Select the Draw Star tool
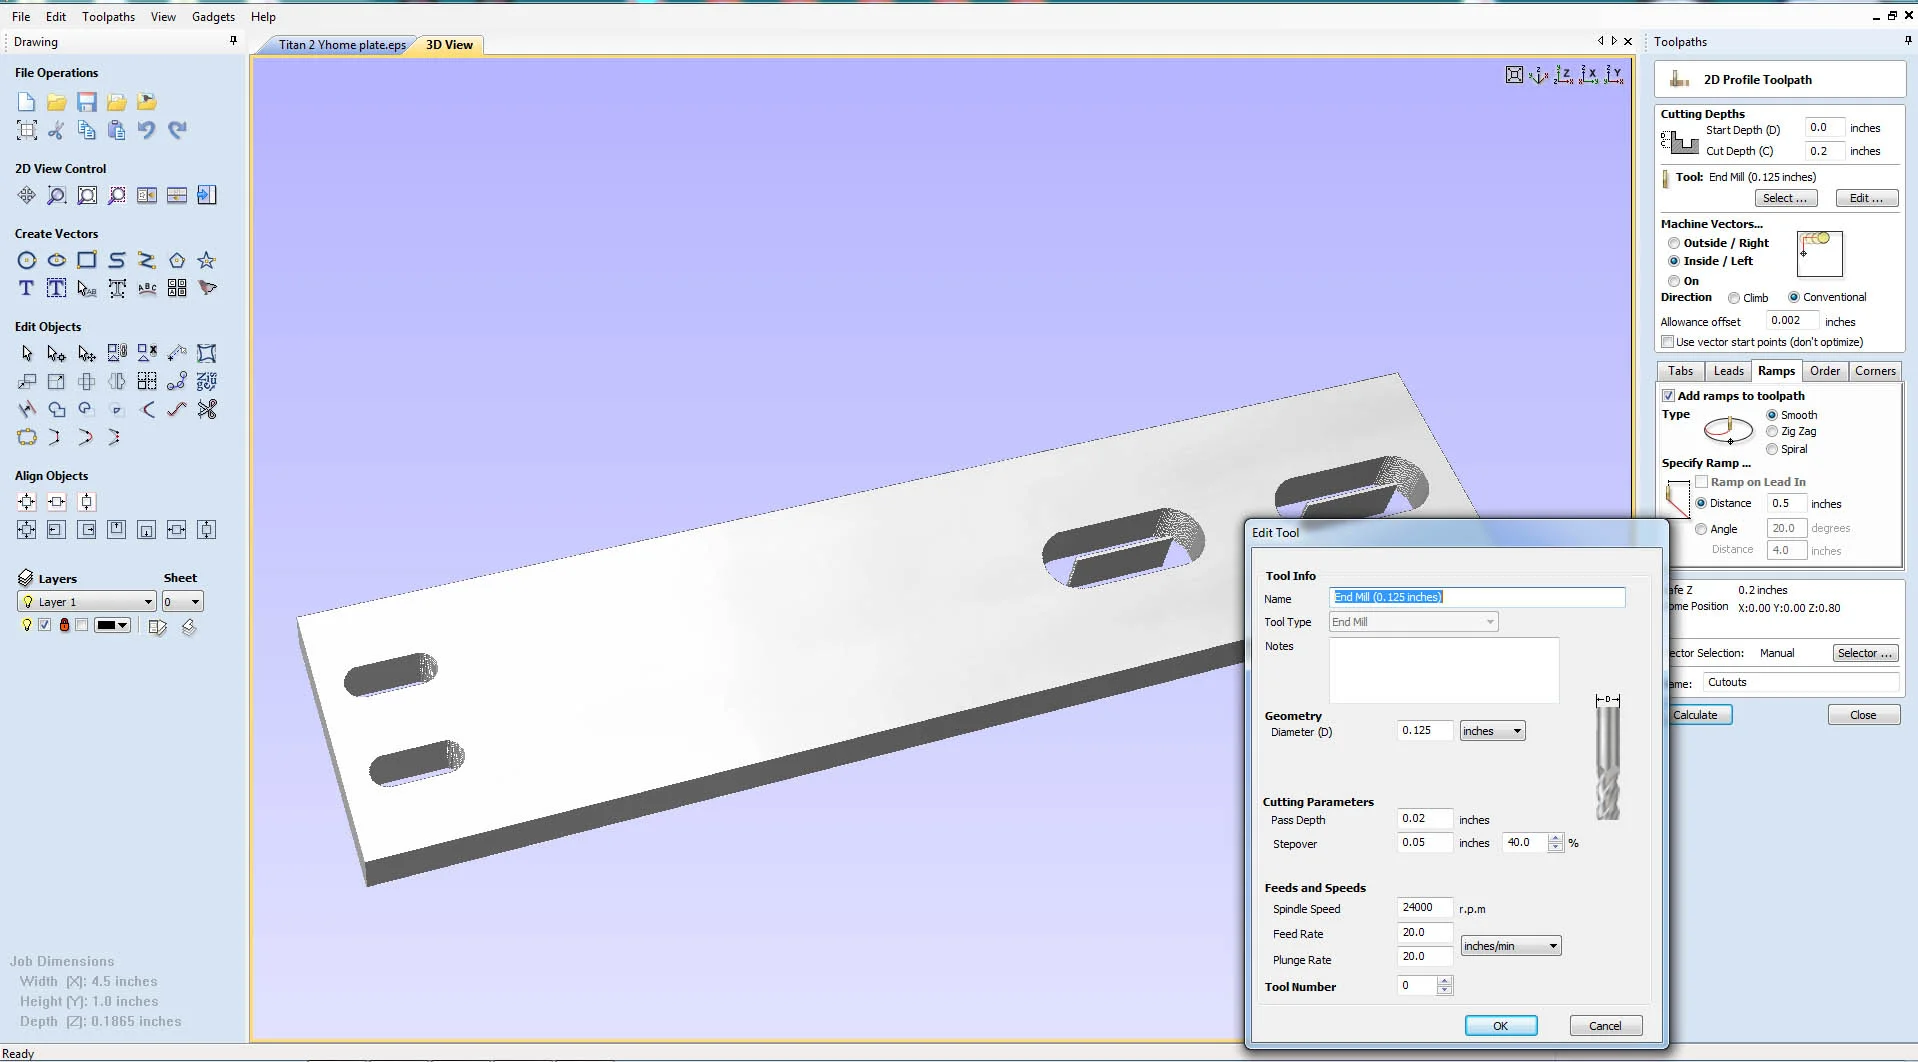Image resolution: width=1918 pixels, height=1062 pixels. click(x=207, y=260)
